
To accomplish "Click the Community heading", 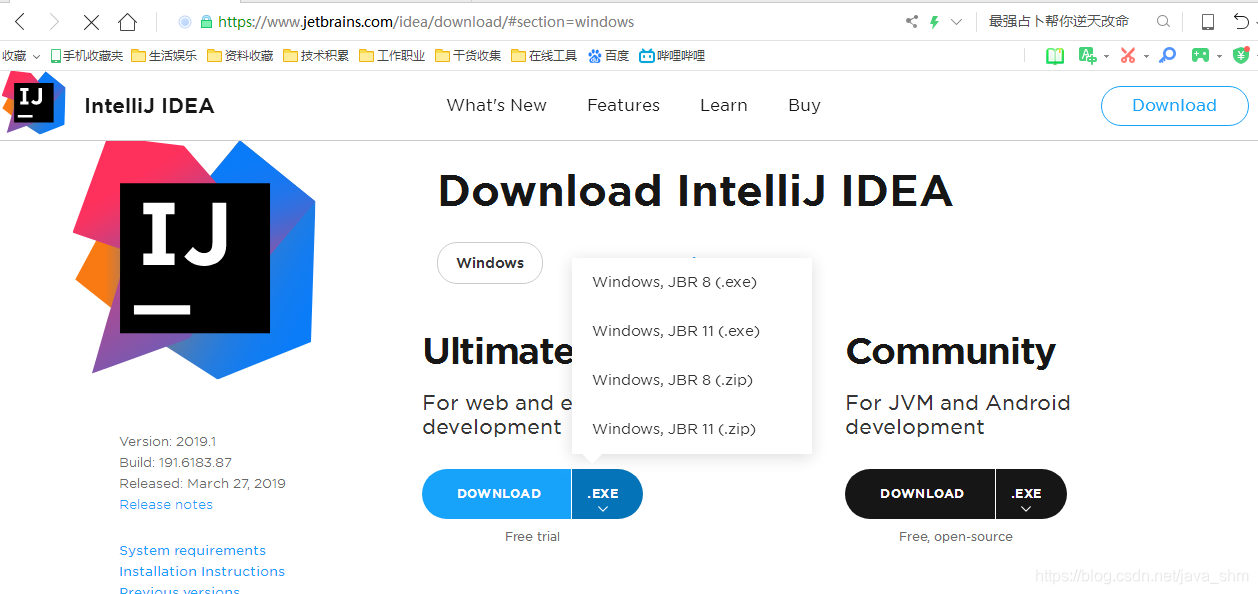I will pos(951,352).
